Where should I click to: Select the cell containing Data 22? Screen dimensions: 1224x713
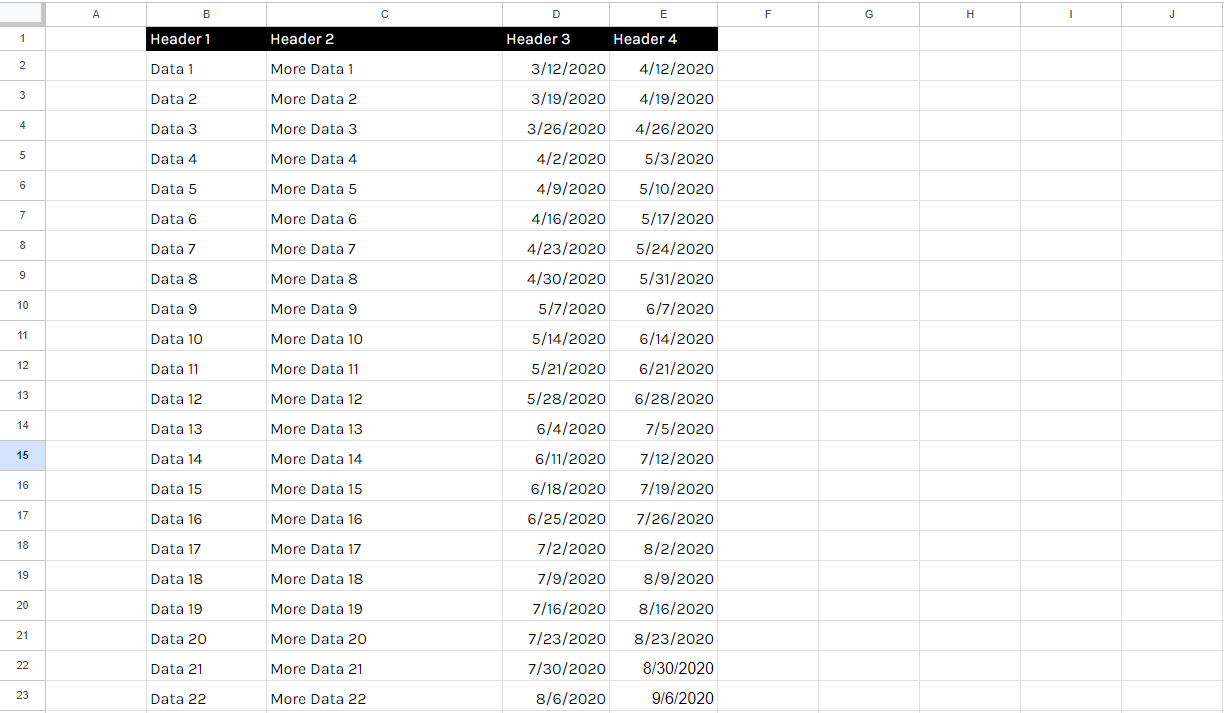206,696
